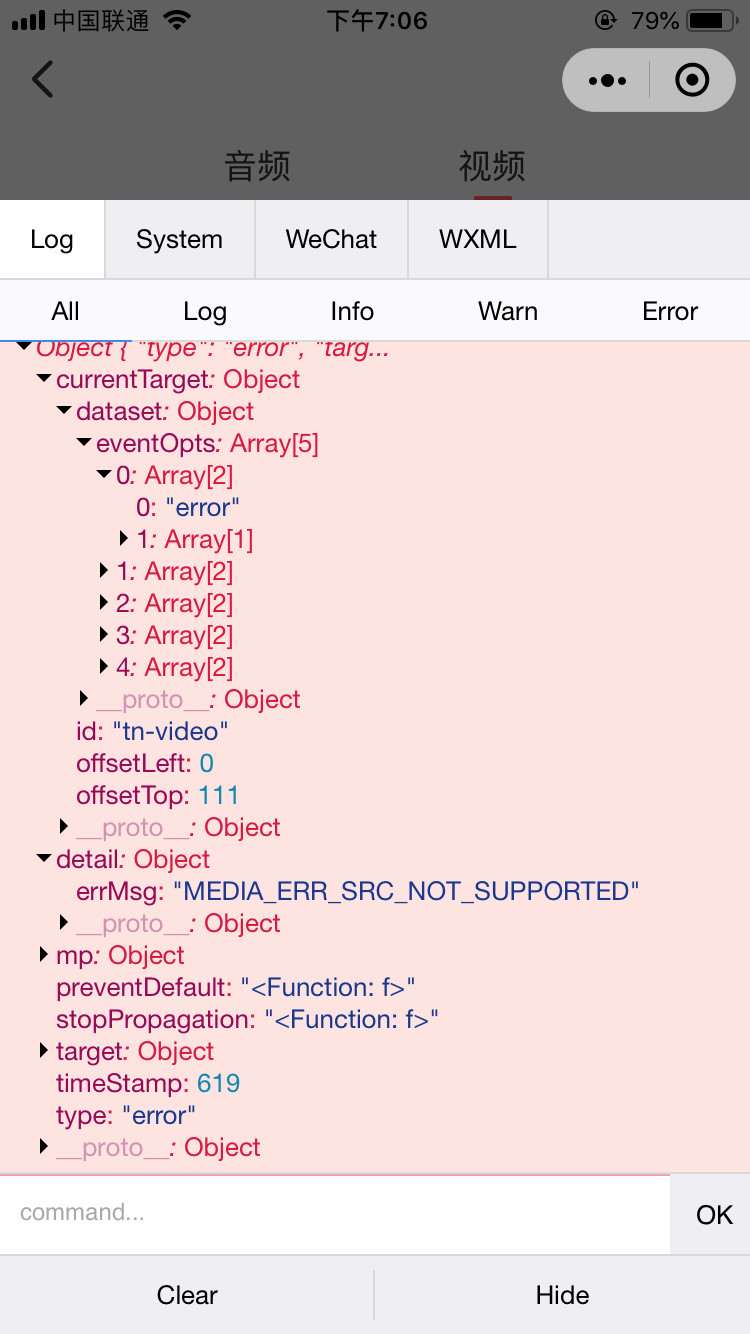Hide the console panel
This screenshot has width=750, height=1334.
tap(563, 1295)
